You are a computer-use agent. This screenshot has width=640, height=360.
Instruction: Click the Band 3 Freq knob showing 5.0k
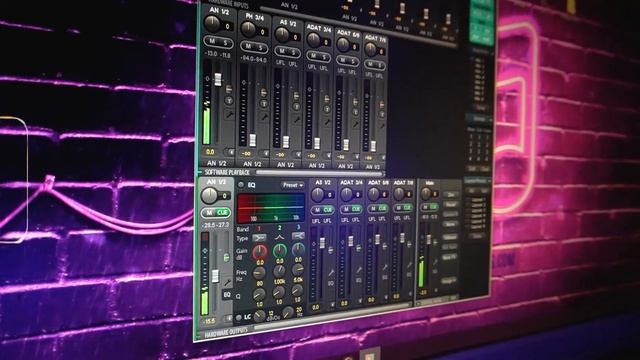coord(298,269)
